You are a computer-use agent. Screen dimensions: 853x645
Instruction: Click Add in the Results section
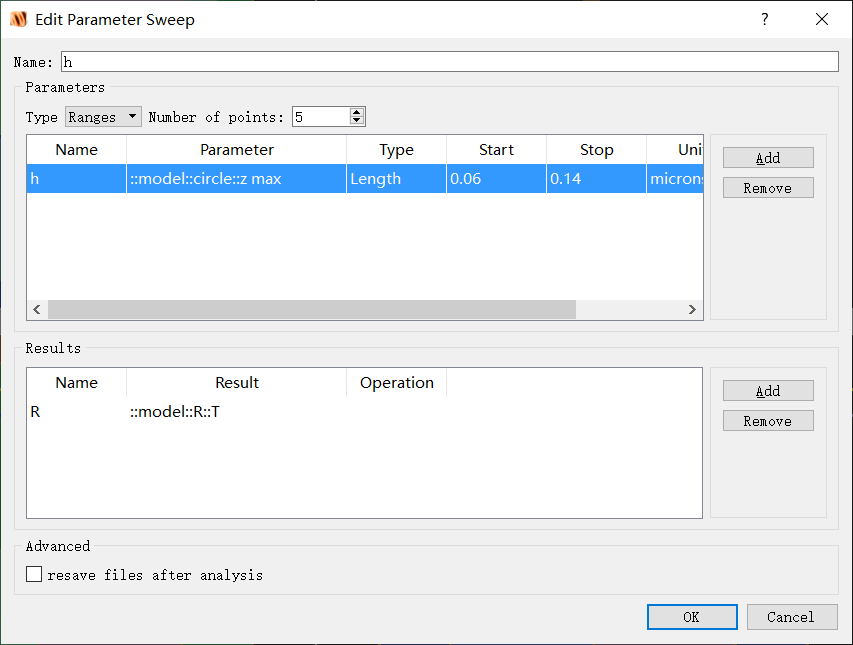[x=767, y=390]
